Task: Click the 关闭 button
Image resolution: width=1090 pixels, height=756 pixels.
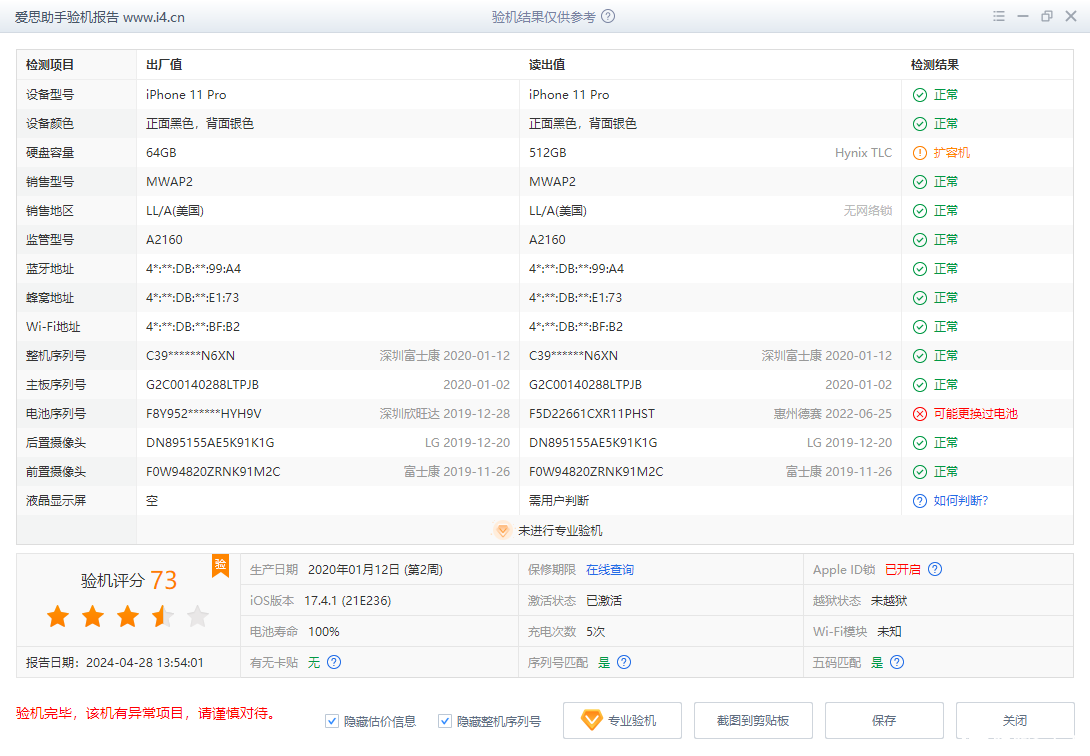Action: click(1015, 721)
